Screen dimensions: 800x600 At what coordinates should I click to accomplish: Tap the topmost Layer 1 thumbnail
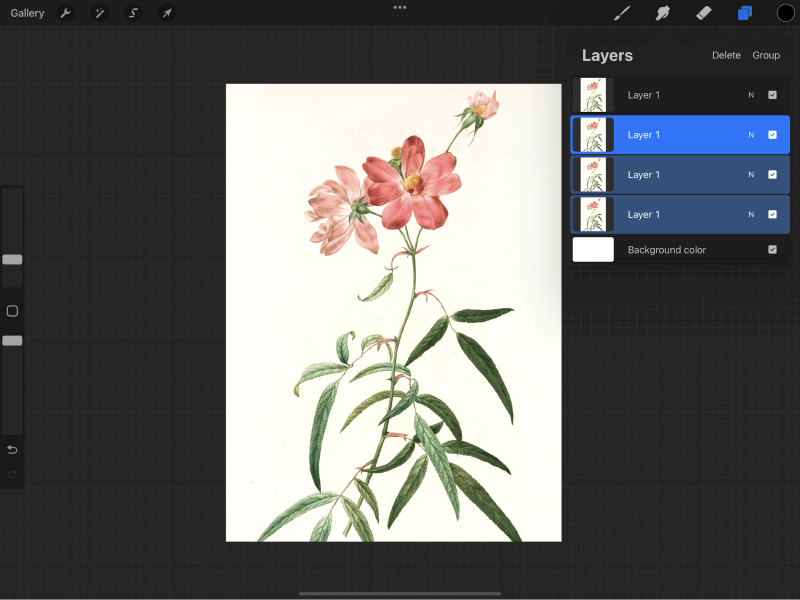pyautogui.click(x=593, y=95)
